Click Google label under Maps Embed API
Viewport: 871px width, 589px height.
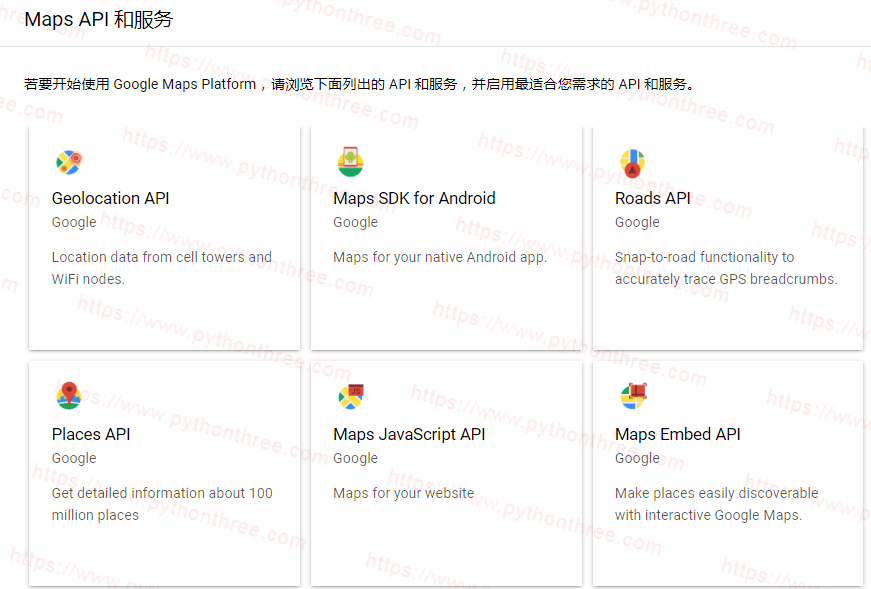point(637,458)
